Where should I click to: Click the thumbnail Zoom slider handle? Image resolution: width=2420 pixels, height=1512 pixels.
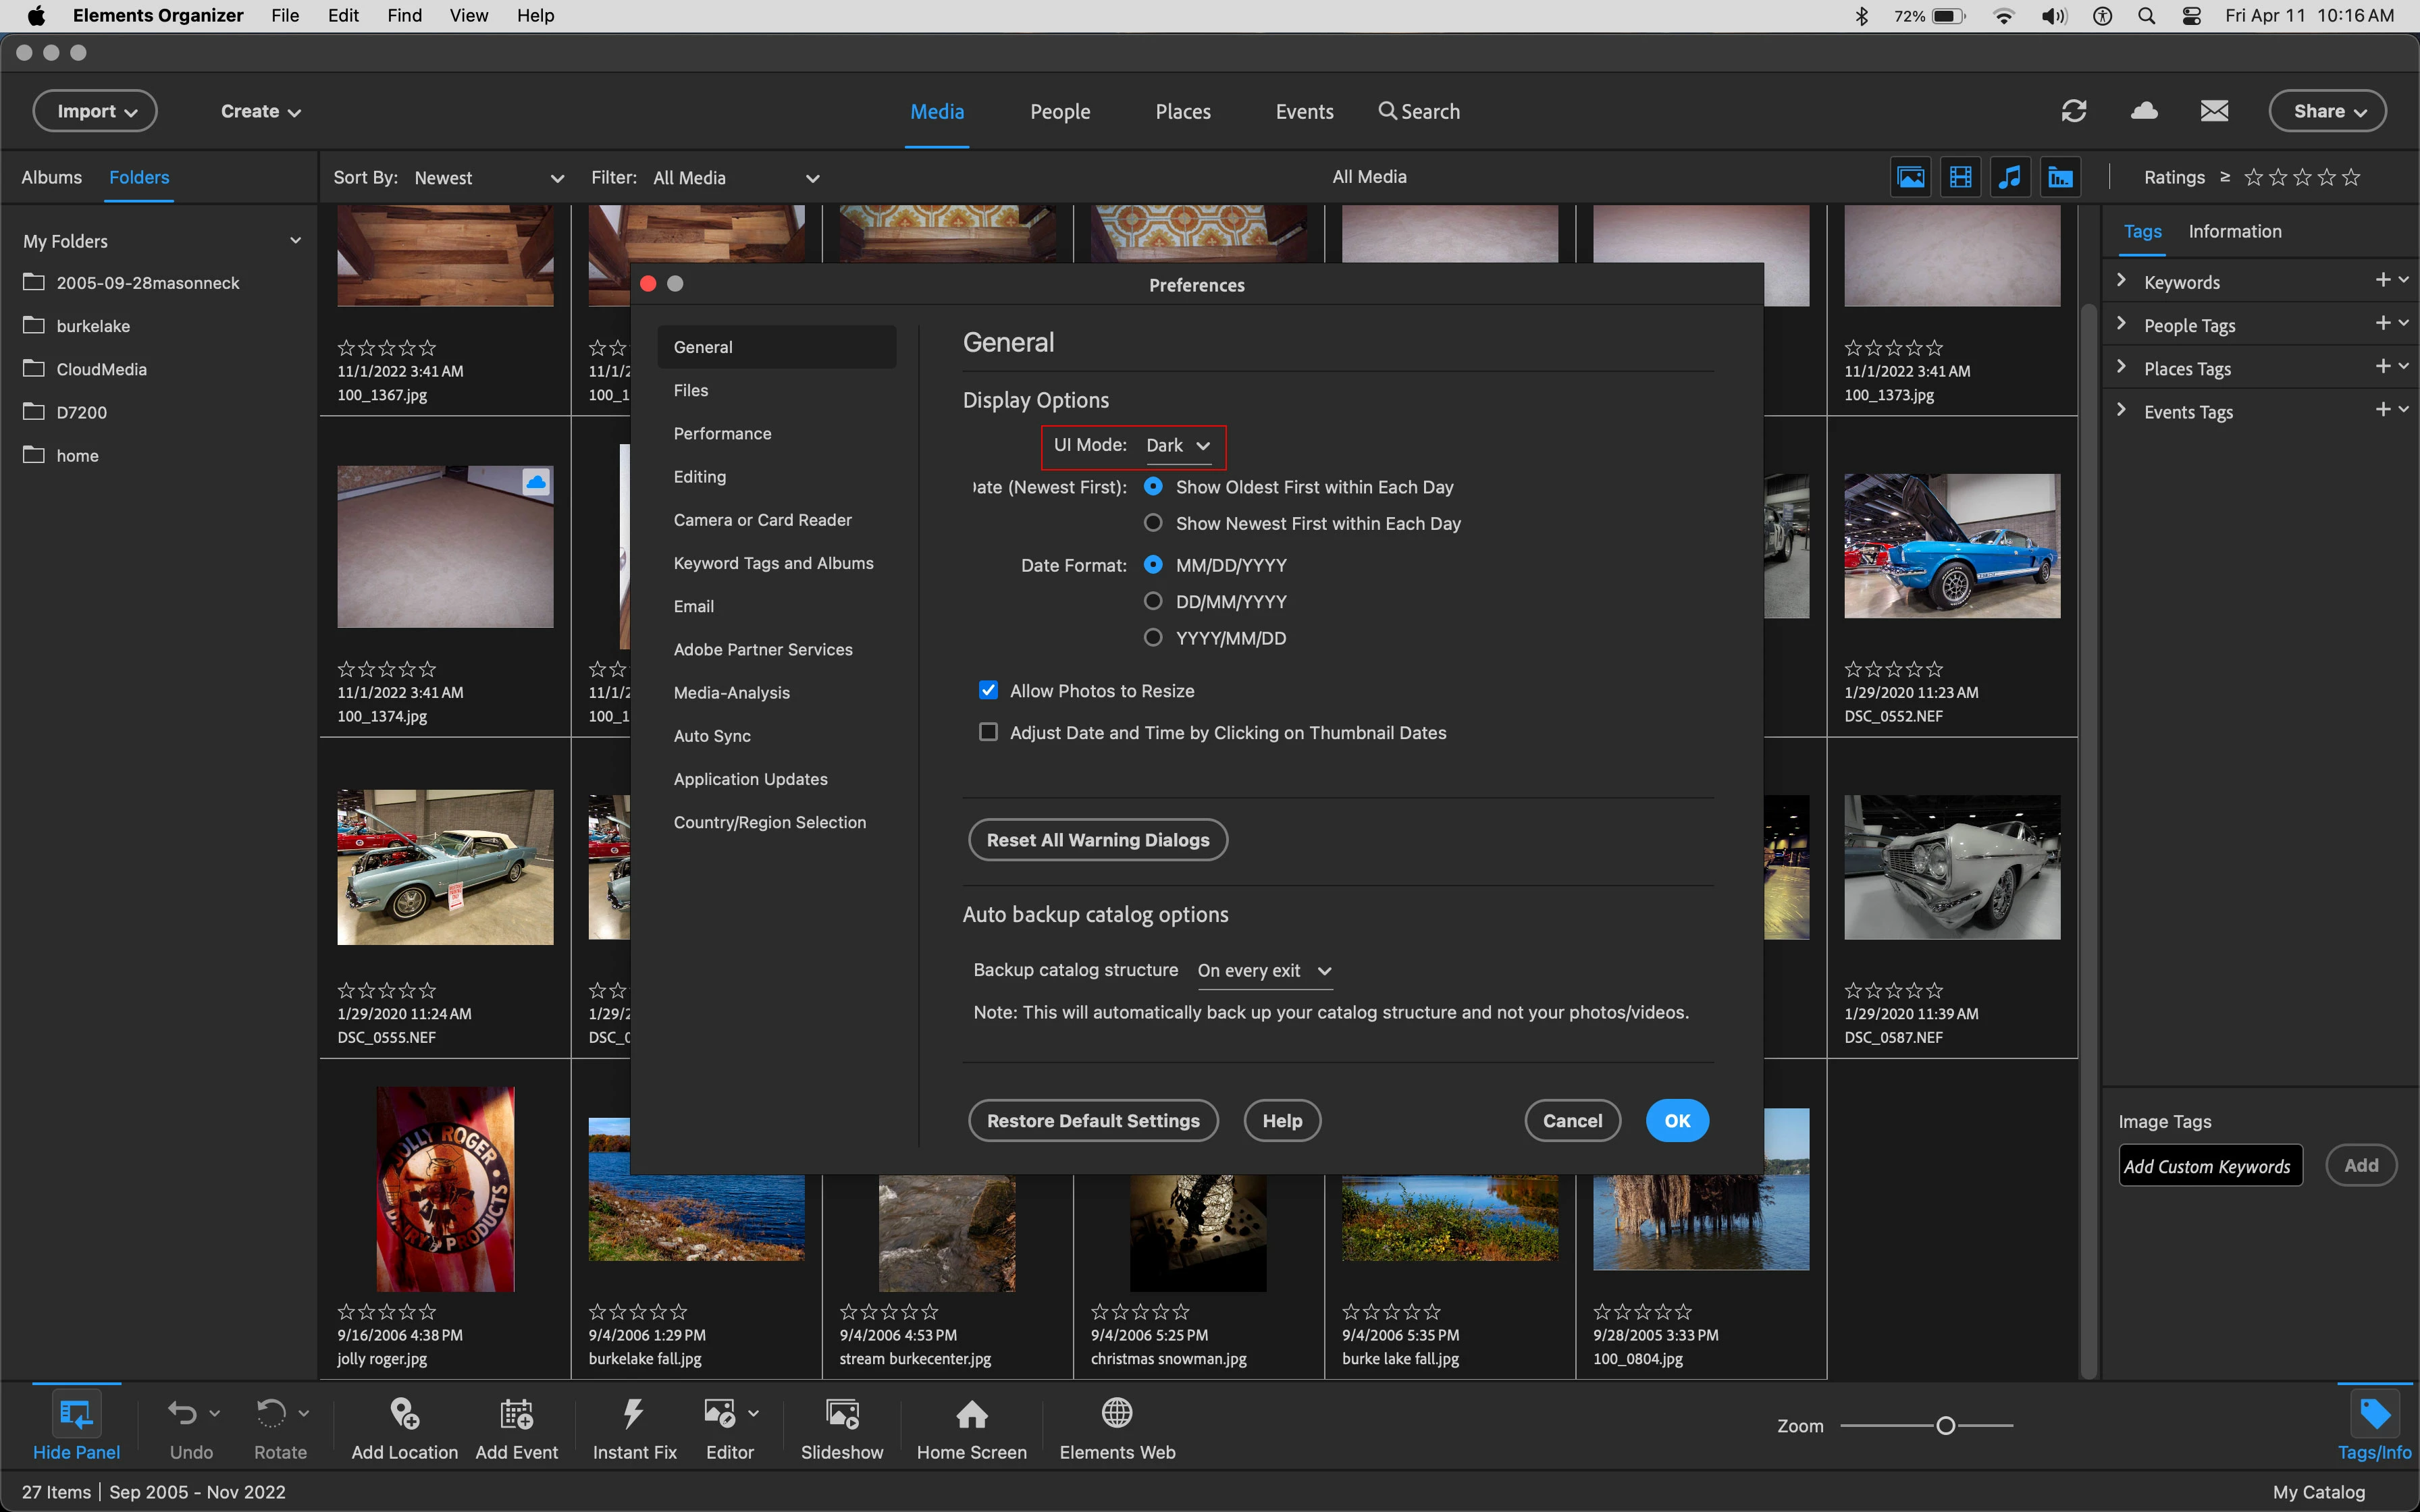[x=1945, y=1426]
